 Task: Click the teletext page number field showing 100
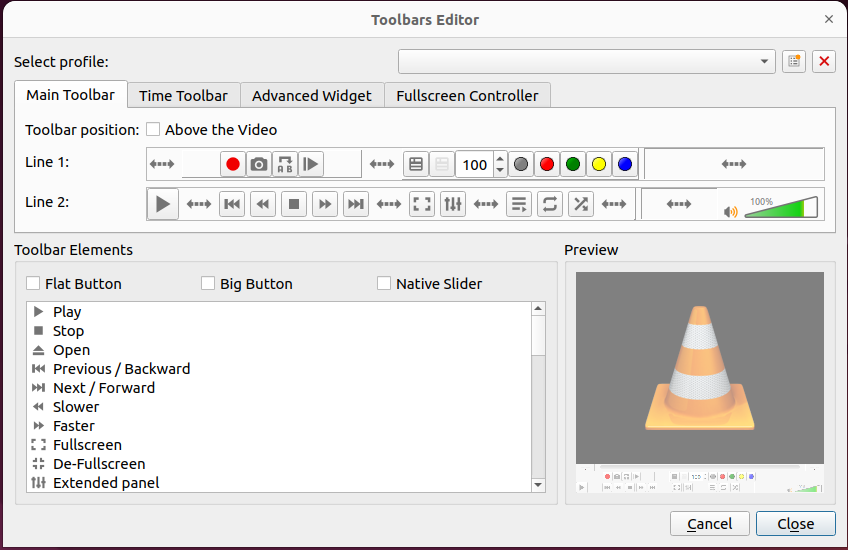tap(475, 164)
